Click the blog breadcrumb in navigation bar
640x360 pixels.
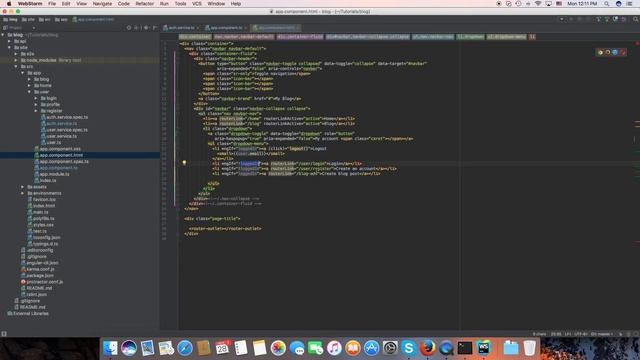point(10,19)
